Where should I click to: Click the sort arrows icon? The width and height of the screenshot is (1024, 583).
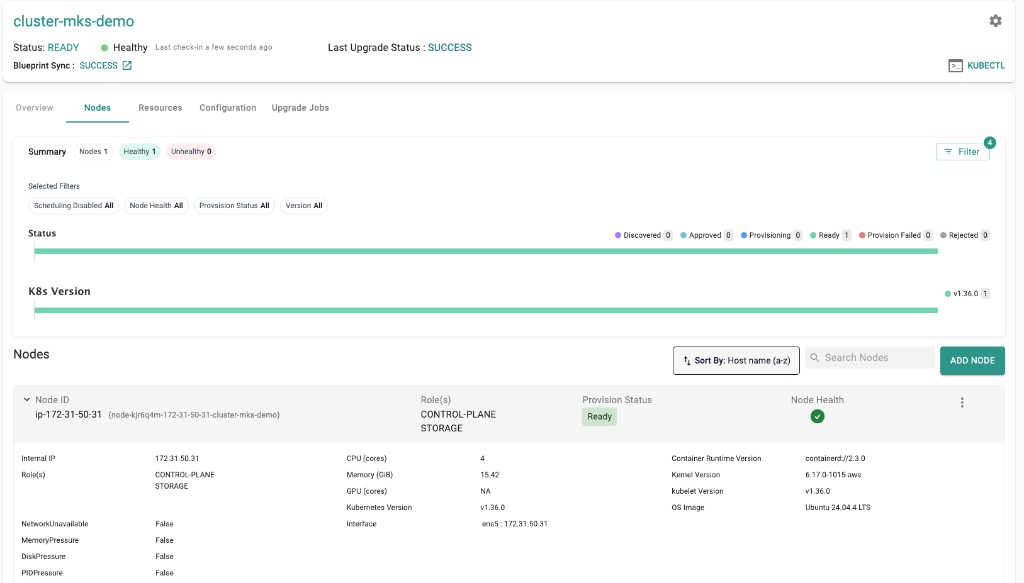[x=686, y=360]
